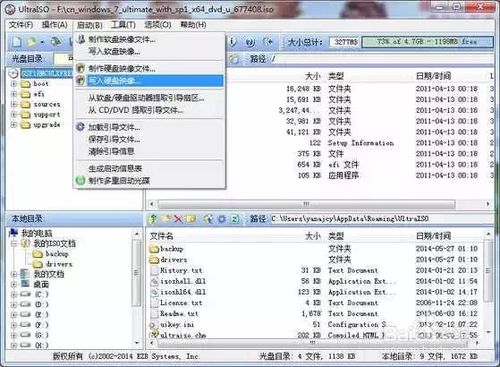Click the local 路径 path field
The width and height of the screenshot is (500, 367).
[381, 219]
